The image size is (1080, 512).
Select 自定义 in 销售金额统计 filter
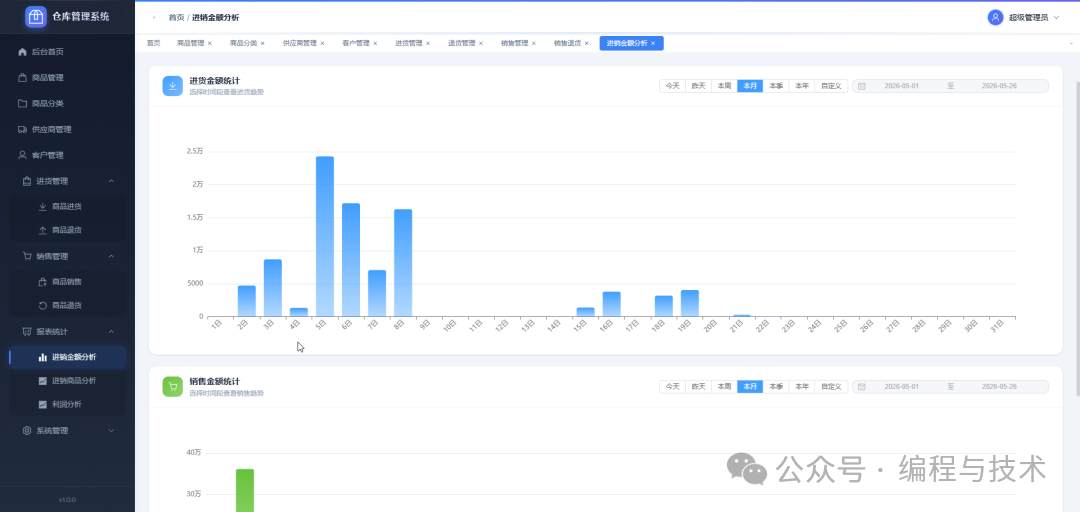tap(831, 387)
